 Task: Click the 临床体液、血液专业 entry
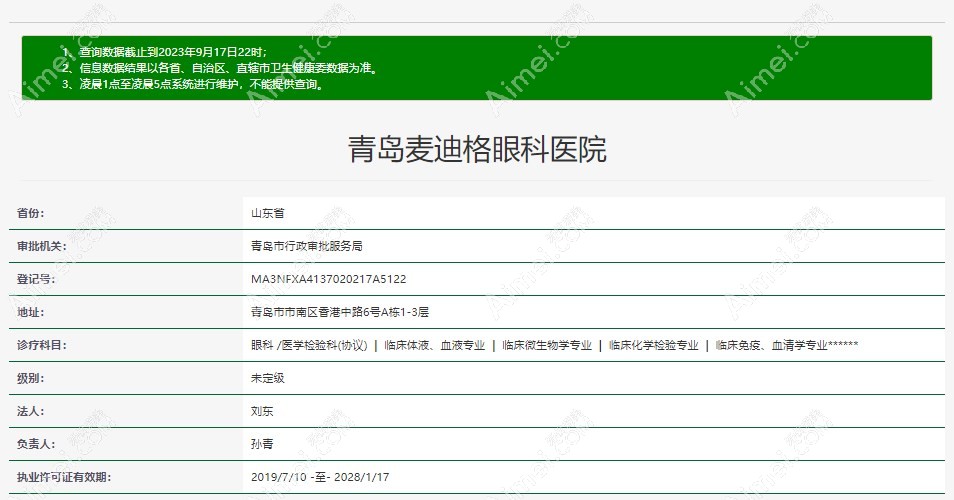(x=434, y=345)
